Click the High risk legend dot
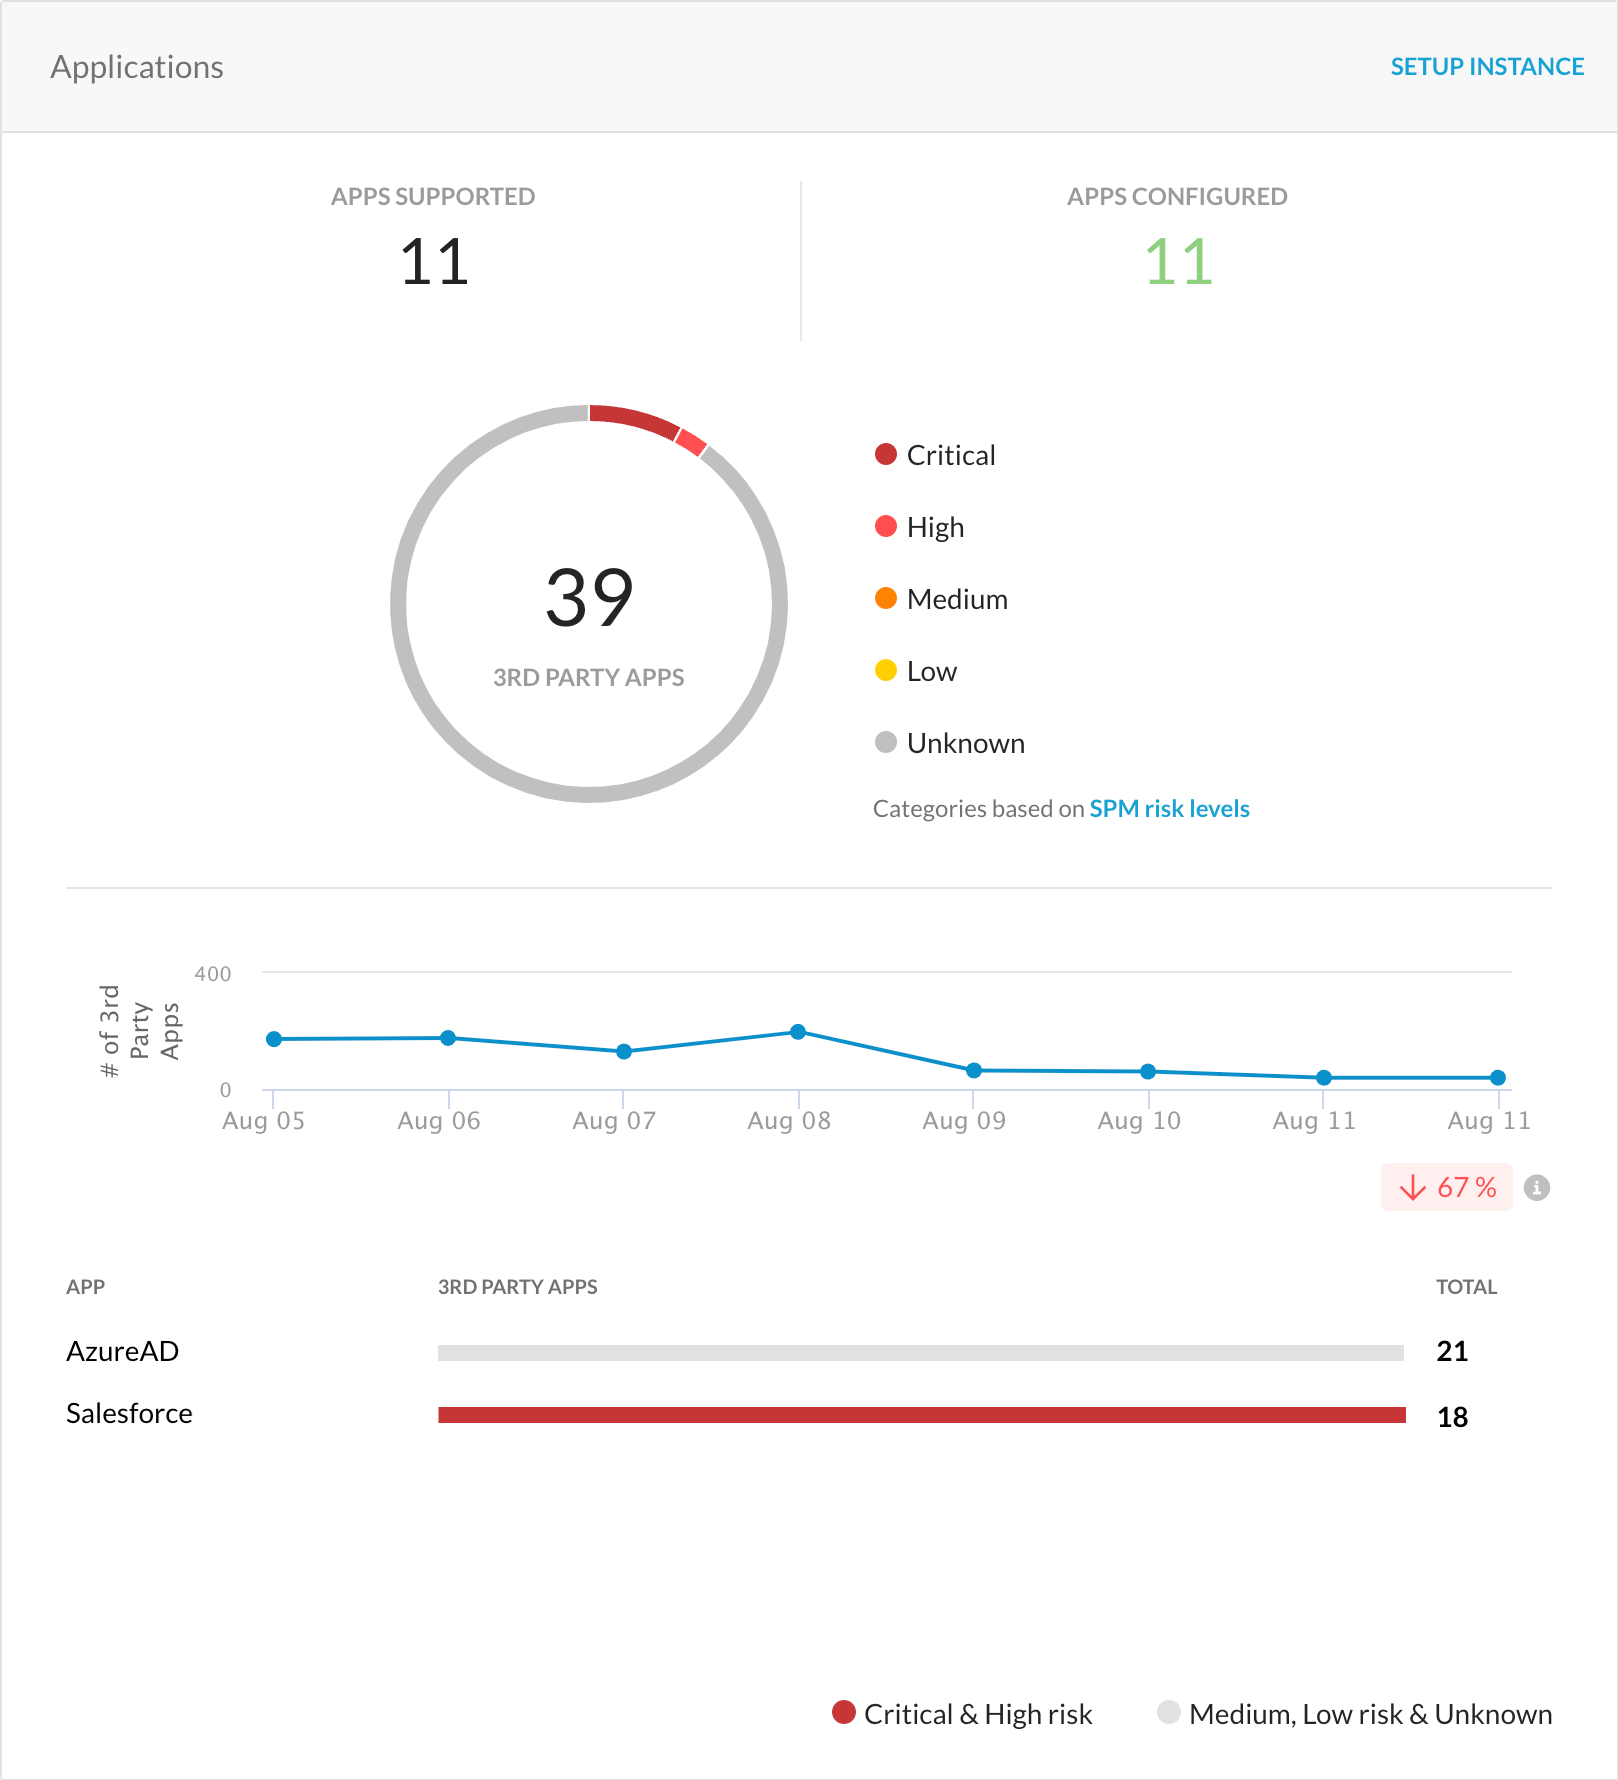 point(886,526)
